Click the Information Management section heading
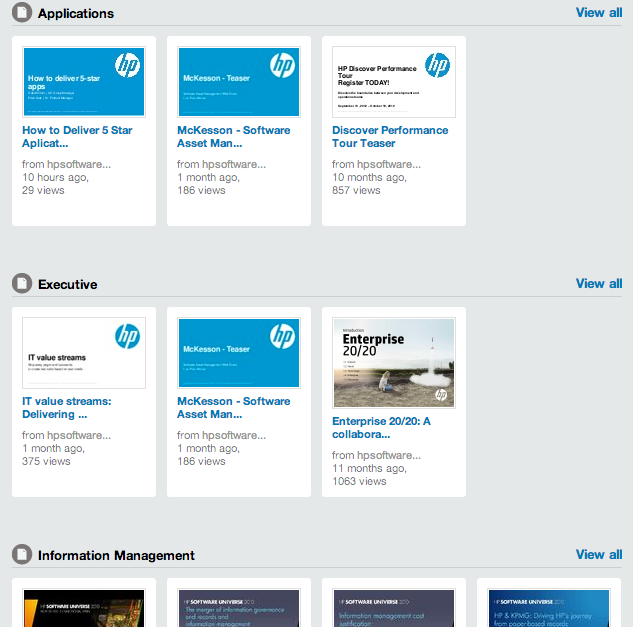This screenshot has height=627, width=633. coord(116,556)
